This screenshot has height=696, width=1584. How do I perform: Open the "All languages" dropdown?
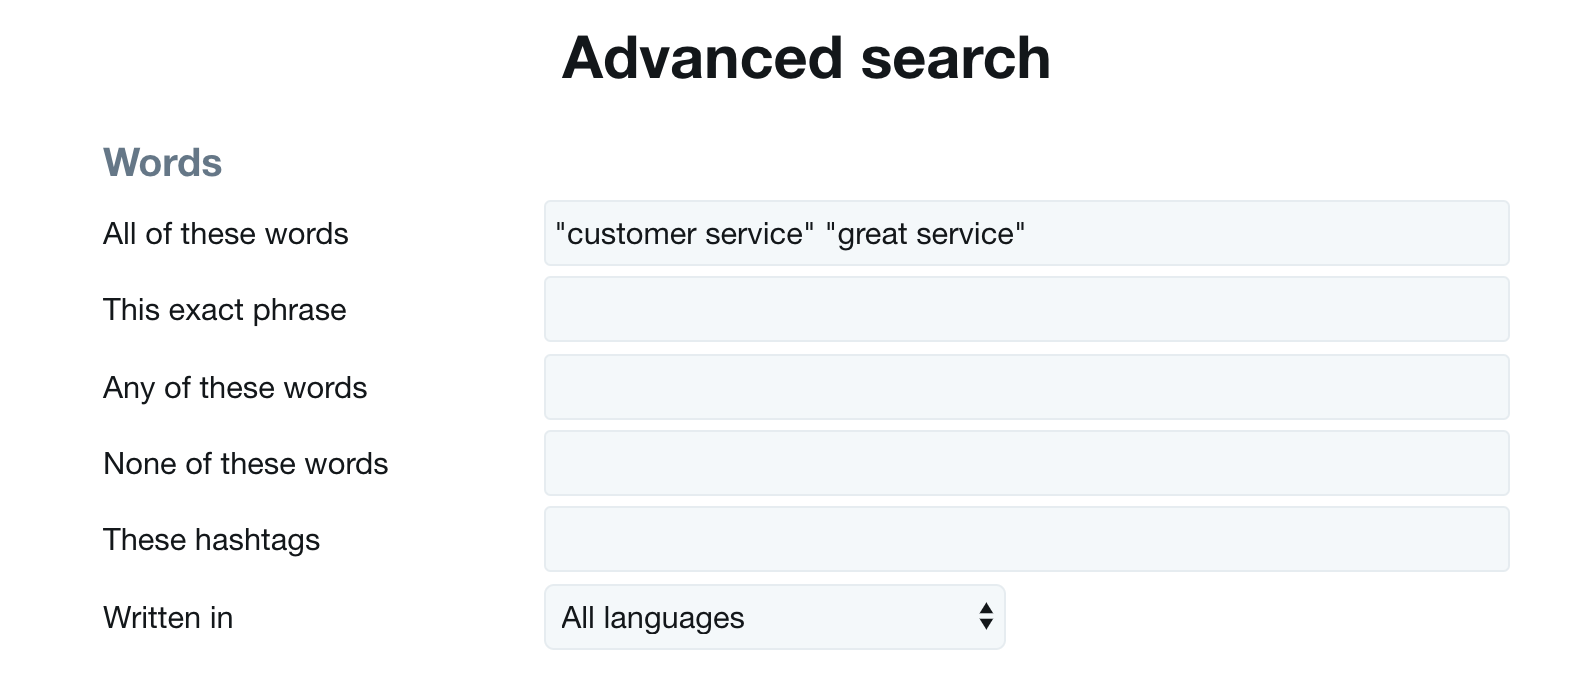tap(774, 617)
